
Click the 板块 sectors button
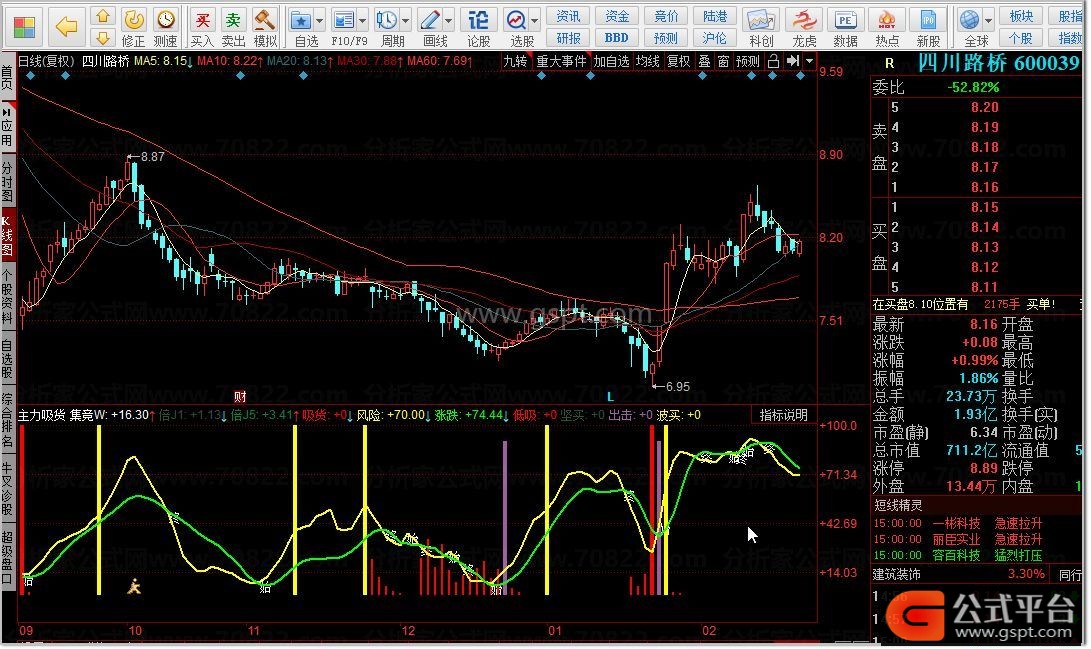pos(1021,16)
